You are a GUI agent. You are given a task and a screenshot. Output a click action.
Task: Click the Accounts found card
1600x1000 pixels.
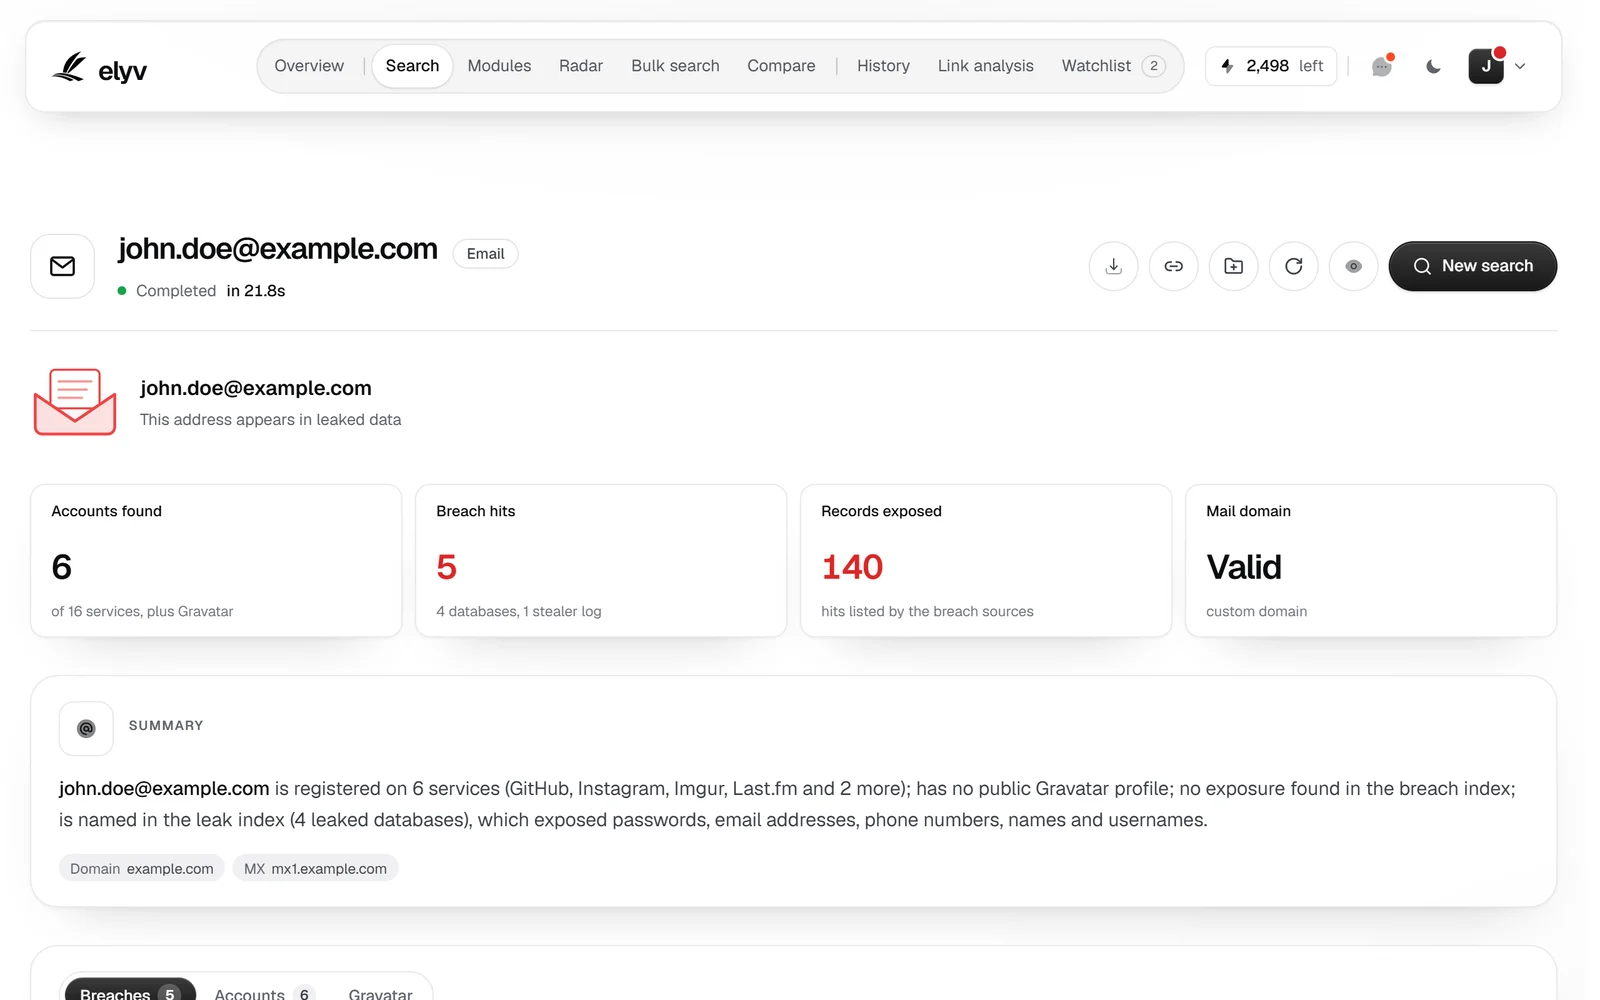click(x=216, y=561)
